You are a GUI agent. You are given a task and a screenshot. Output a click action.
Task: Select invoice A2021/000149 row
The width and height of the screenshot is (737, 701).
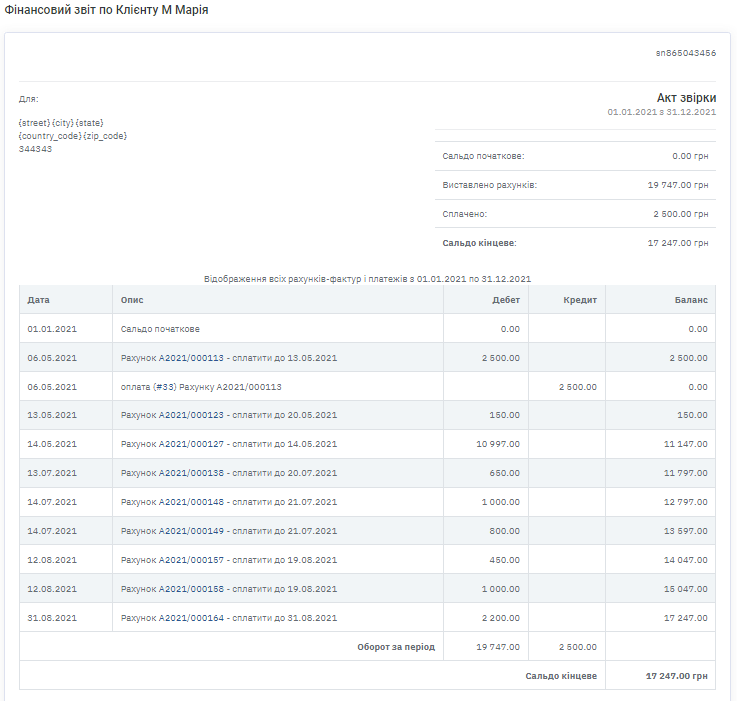[228, 531]
